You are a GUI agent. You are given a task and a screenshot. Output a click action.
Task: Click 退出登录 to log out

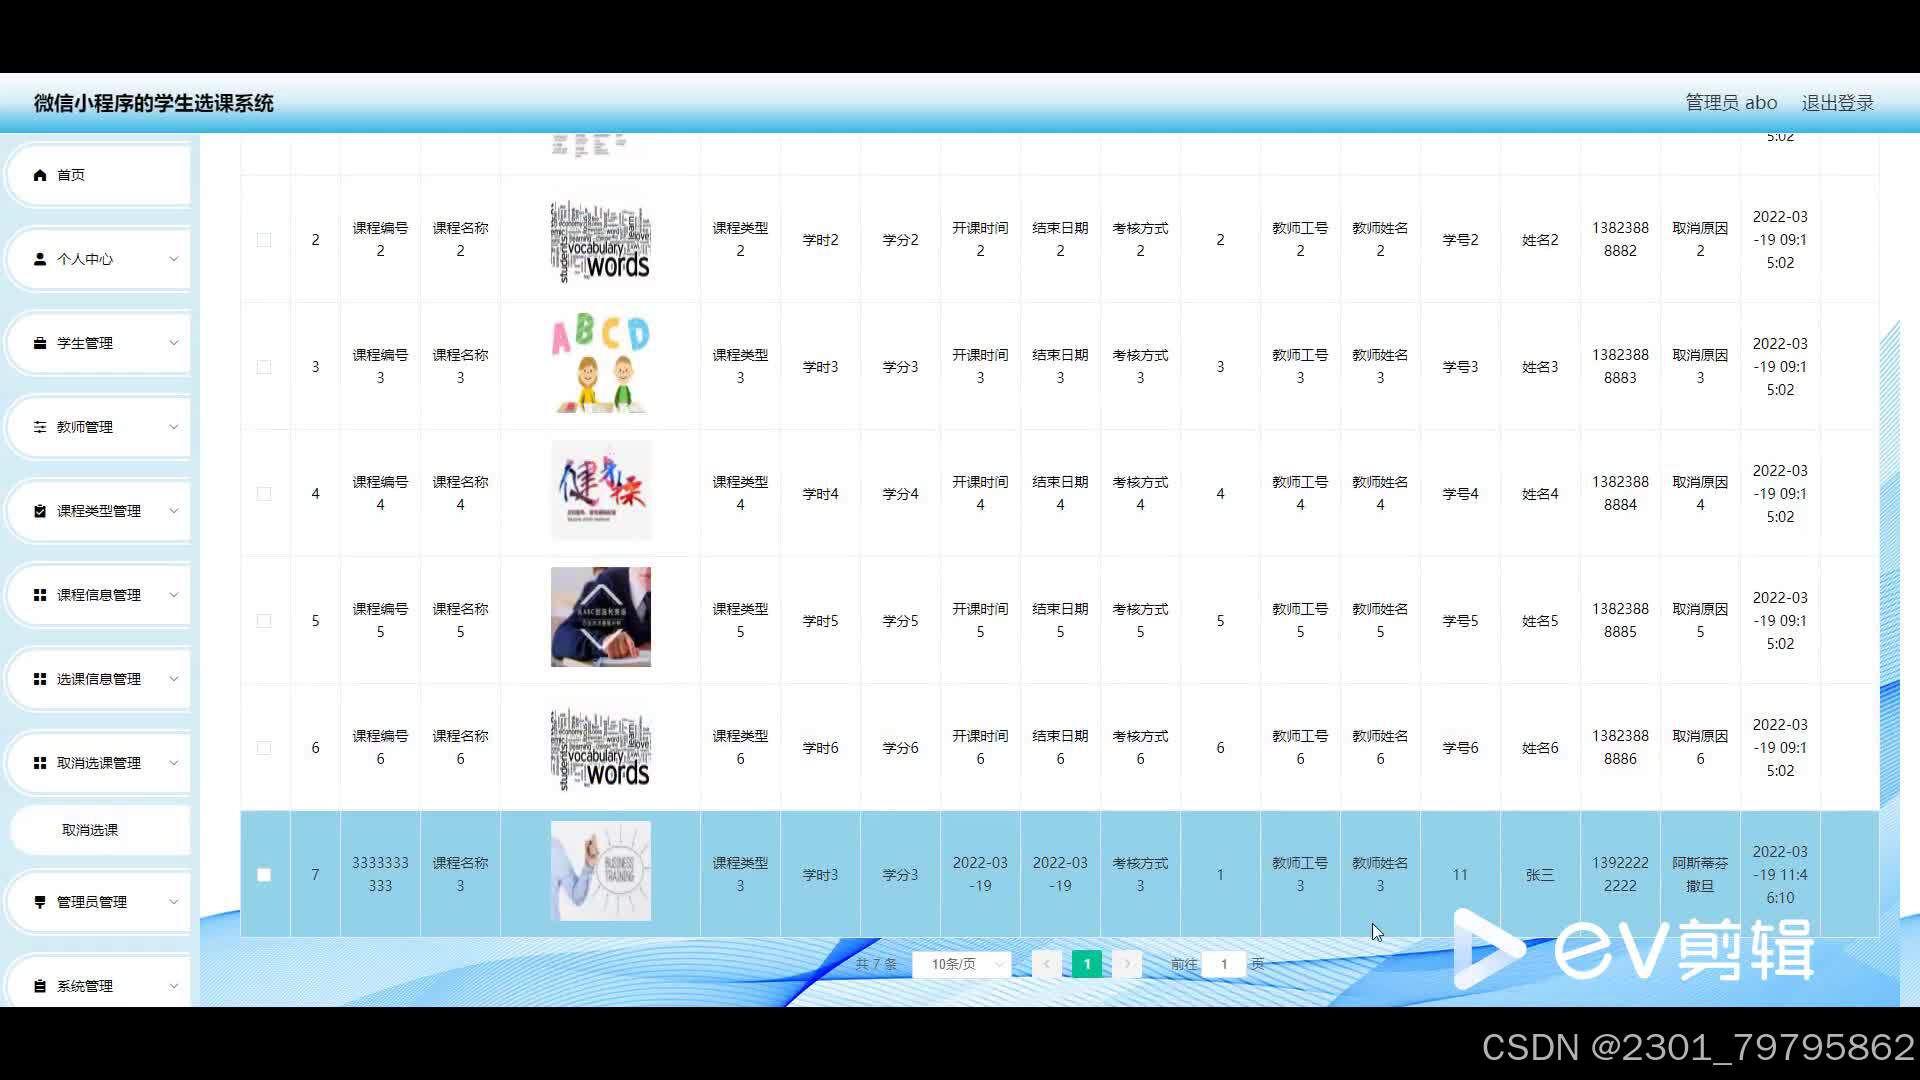pos(1837,103)
